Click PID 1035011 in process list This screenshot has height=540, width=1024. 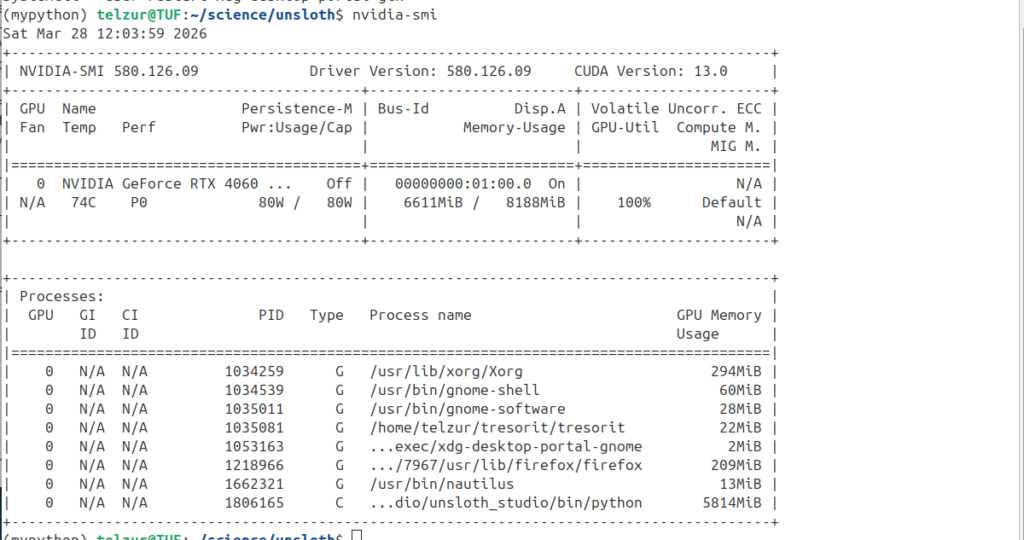pyautogui.click(x=254, y=409)
